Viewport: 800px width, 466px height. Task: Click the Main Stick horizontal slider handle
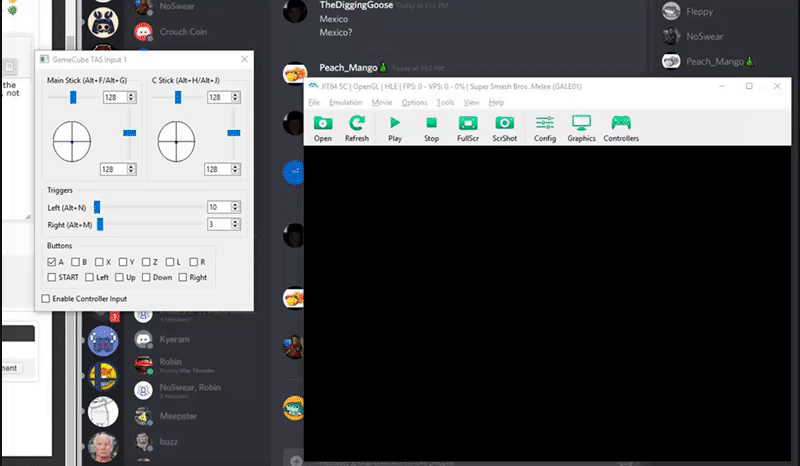[x=73, y=97]
